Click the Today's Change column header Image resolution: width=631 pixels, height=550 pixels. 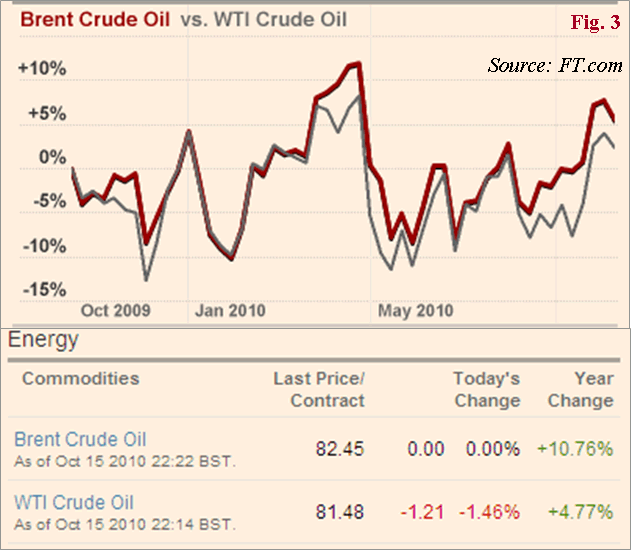[486, 390]
